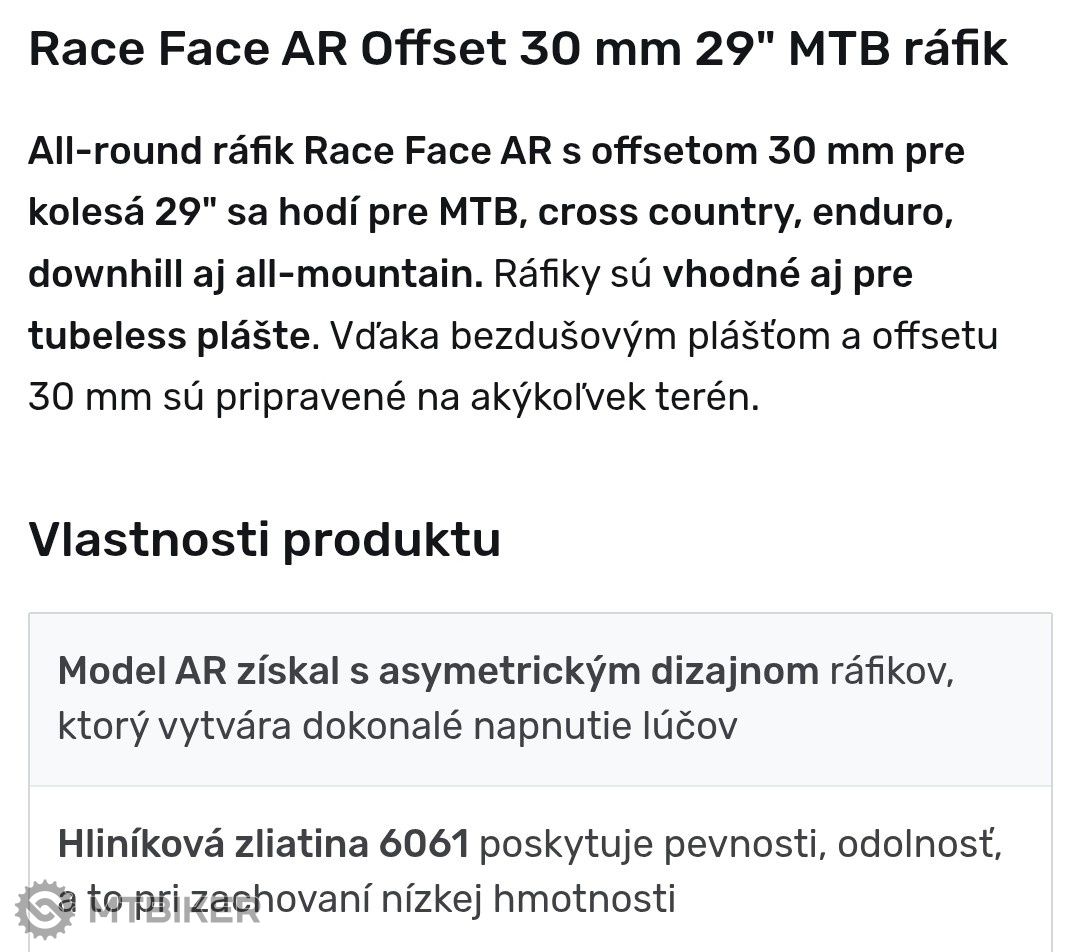Click the sentence Vďaka bezdušovým plášťom
The width and height of the screenshot is (1080, 952).
pyautogui.click(x=585, y=336)
